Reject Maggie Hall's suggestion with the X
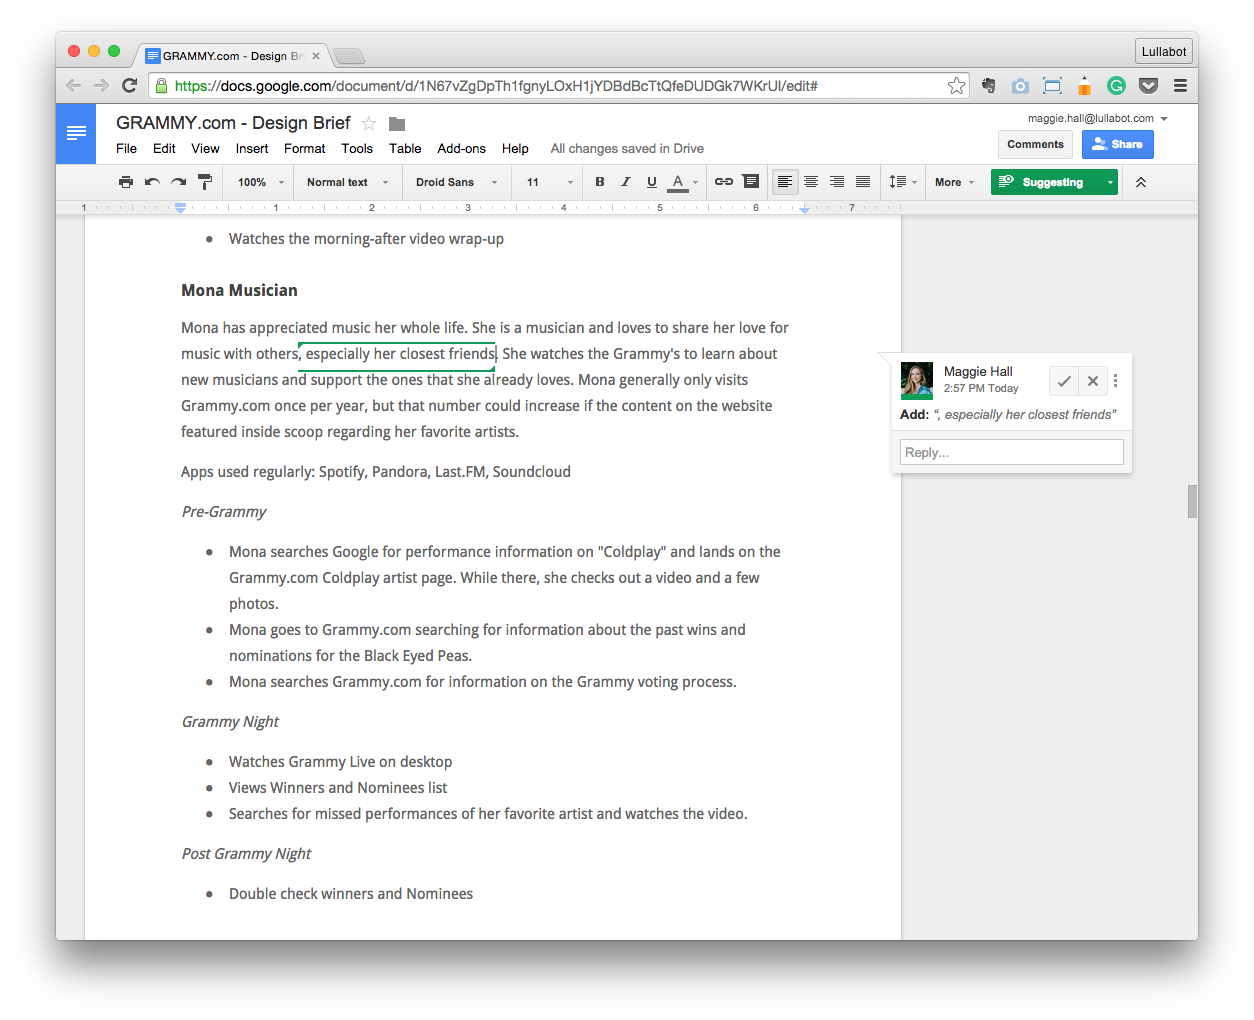Screen dimensions: 1254x1020 1093,381
